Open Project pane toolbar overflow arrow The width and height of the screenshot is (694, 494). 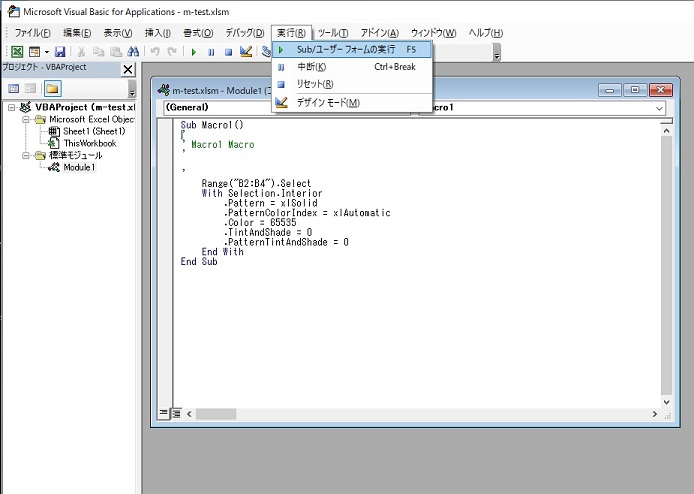point(132,91)
